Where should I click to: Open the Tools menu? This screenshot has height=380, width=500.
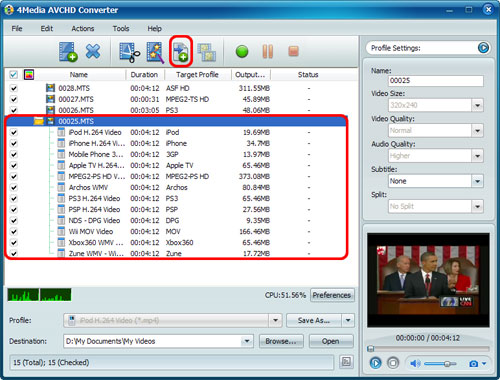coord(121,28)
